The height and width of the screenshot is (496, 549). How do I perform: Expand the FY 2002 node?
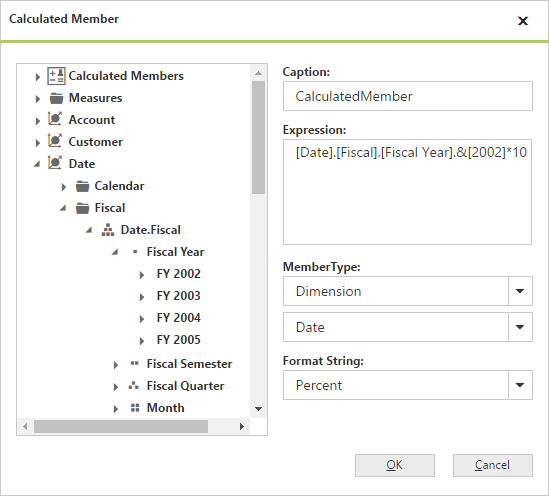pos(142,275)
